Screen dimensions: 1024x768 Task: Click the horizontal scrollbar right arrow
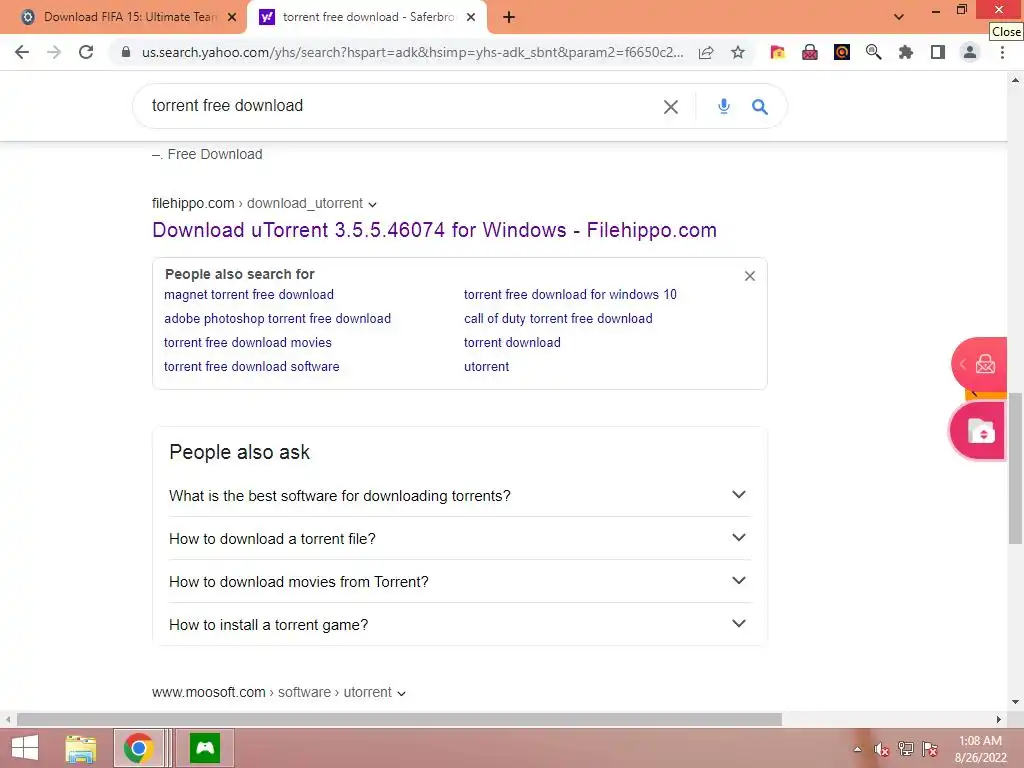click(x=999, y=720)
